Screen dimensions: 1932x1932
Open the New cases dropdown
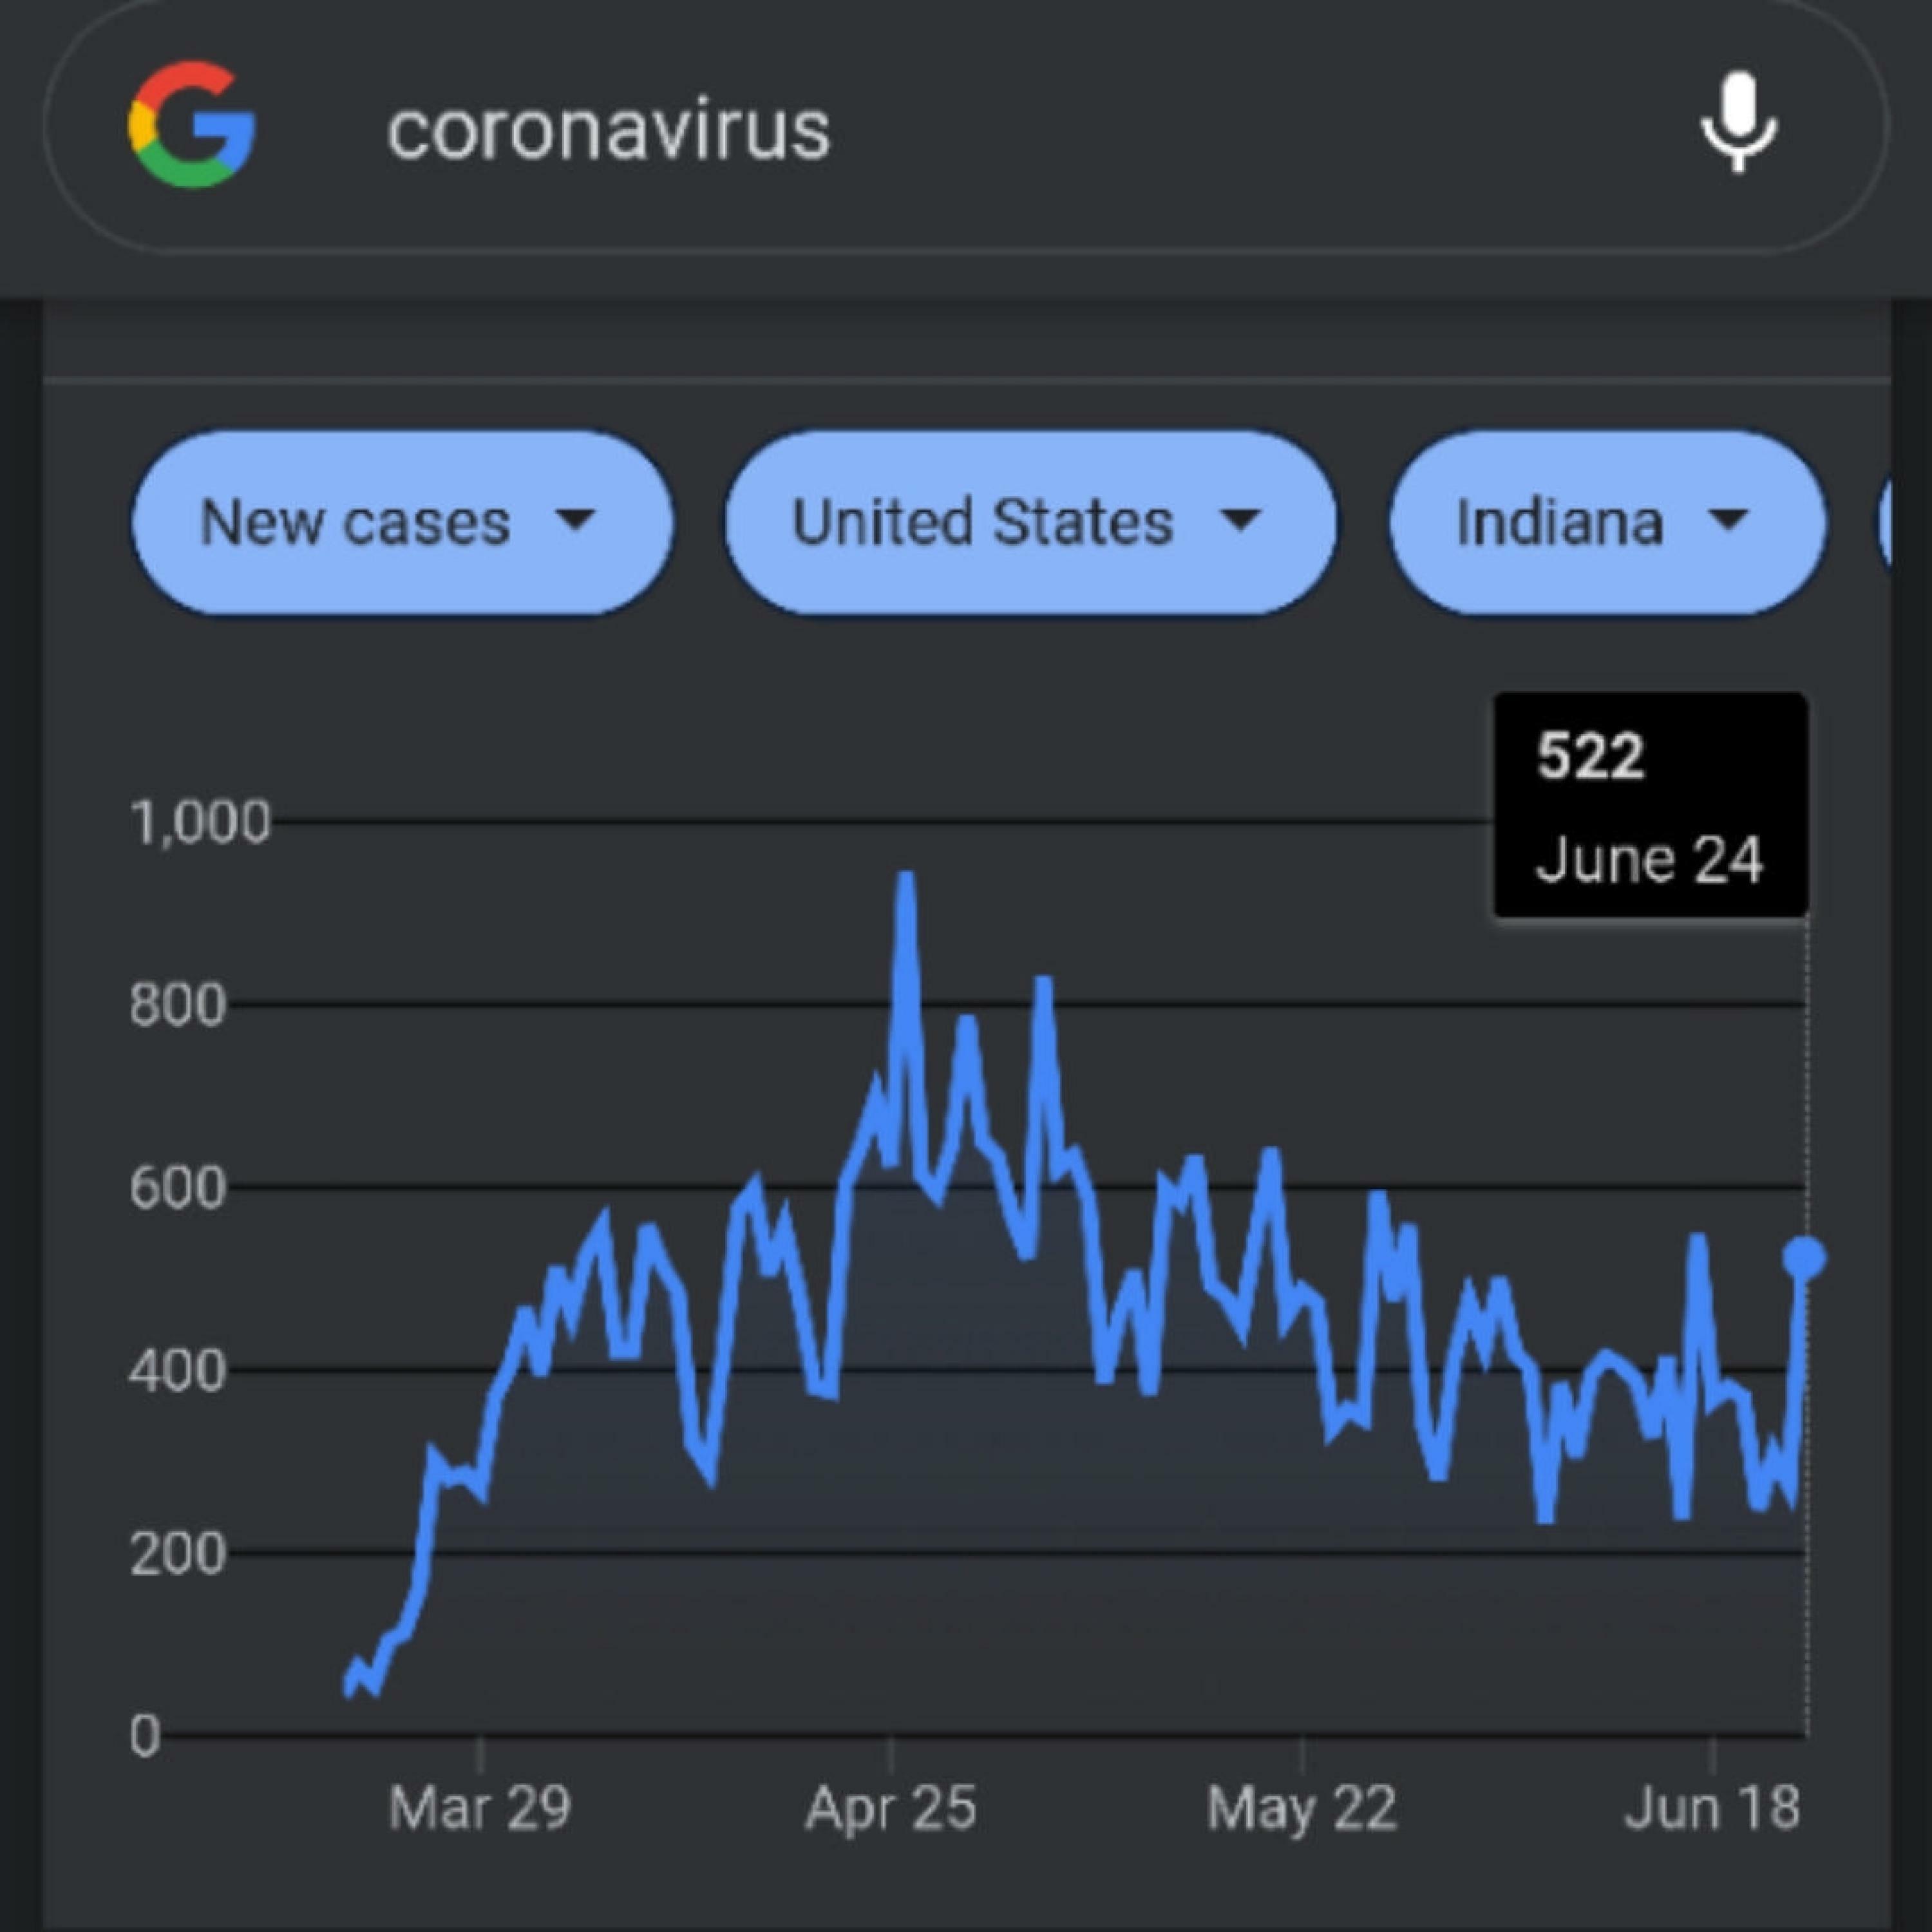403,522
